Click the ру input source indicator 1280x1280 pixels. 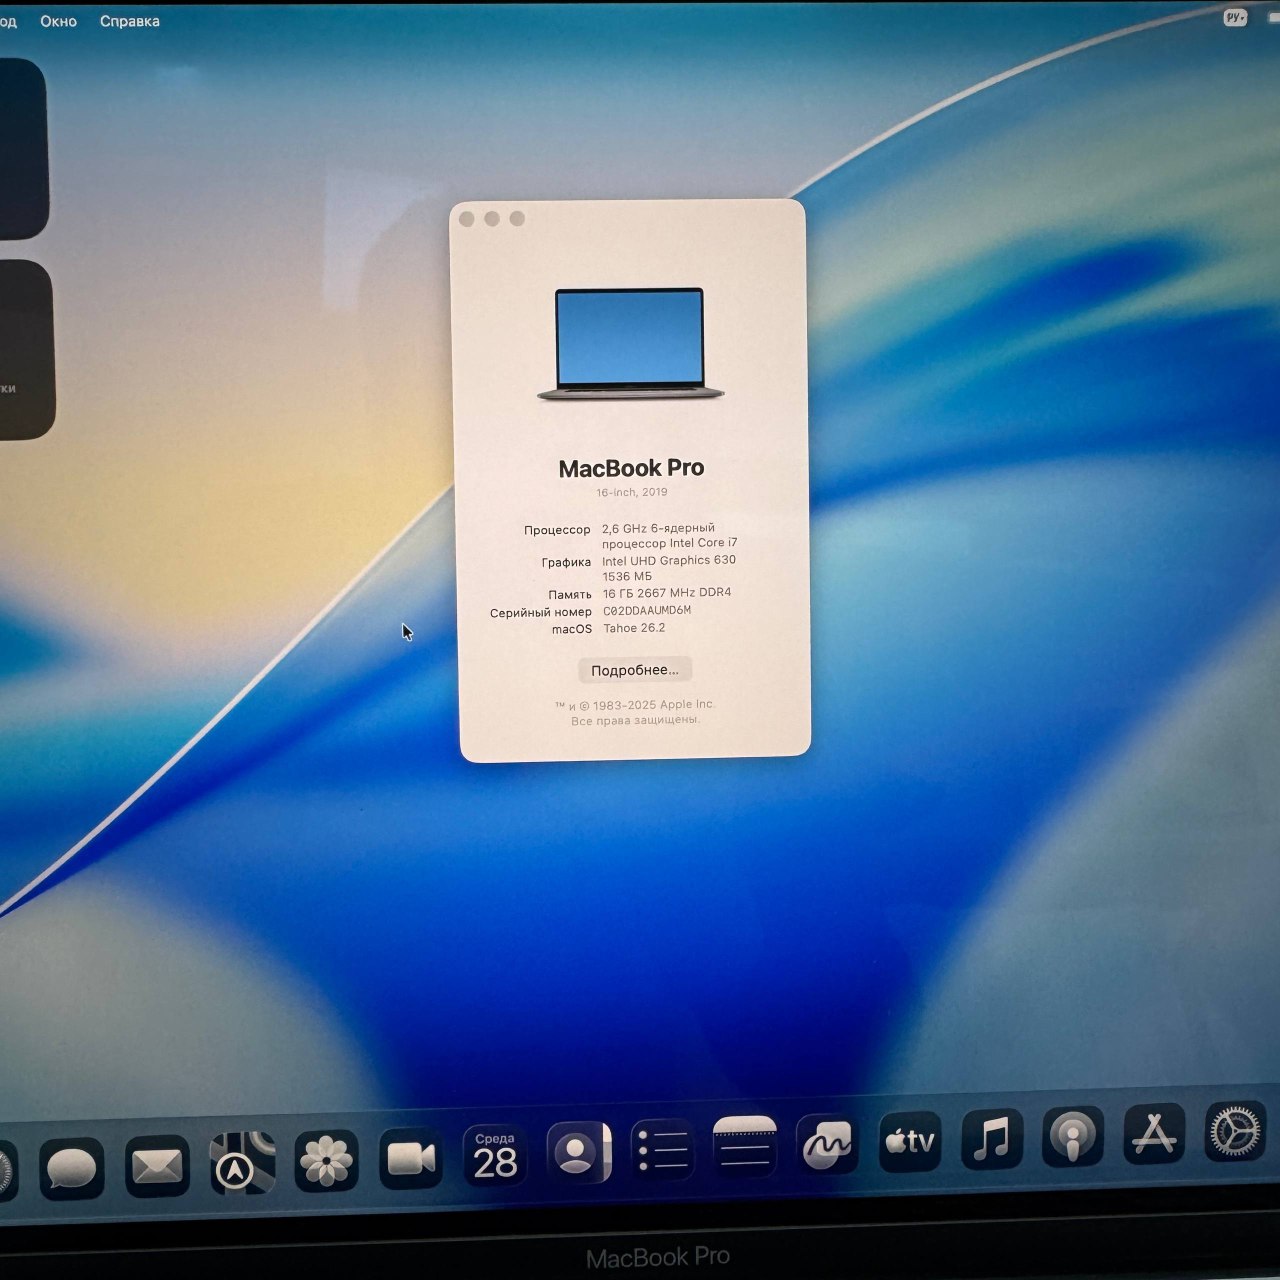tap(1235, 17)
